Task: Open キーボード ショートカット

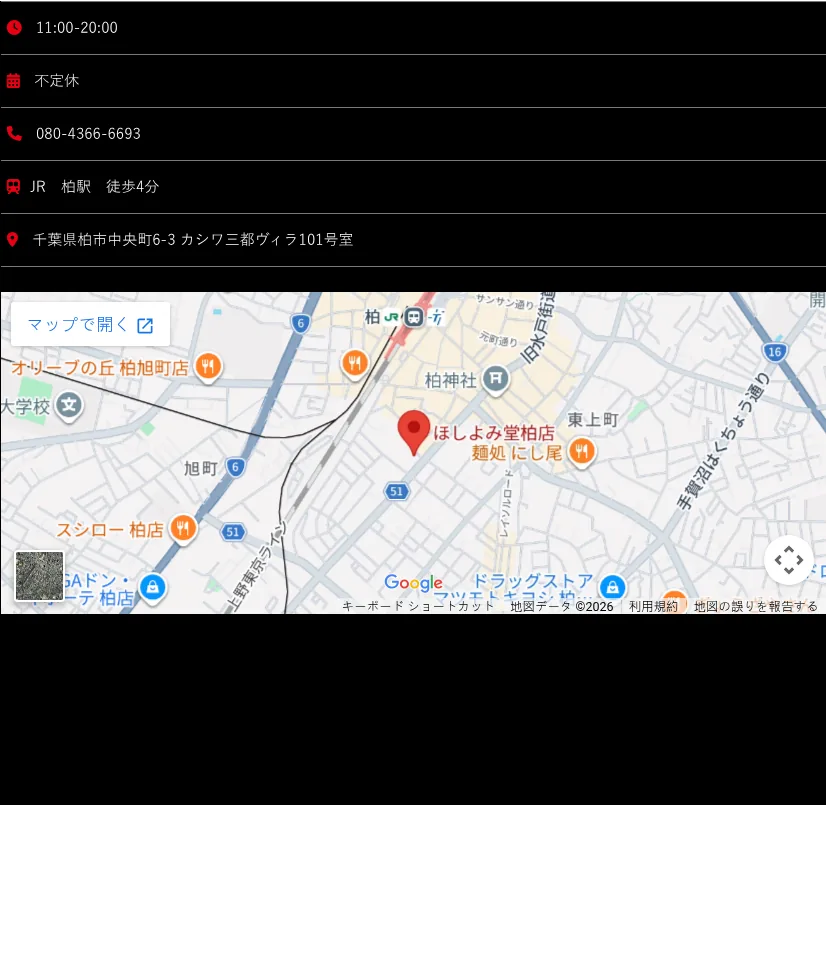Action: pyautogui.click(x=418, y=606)
